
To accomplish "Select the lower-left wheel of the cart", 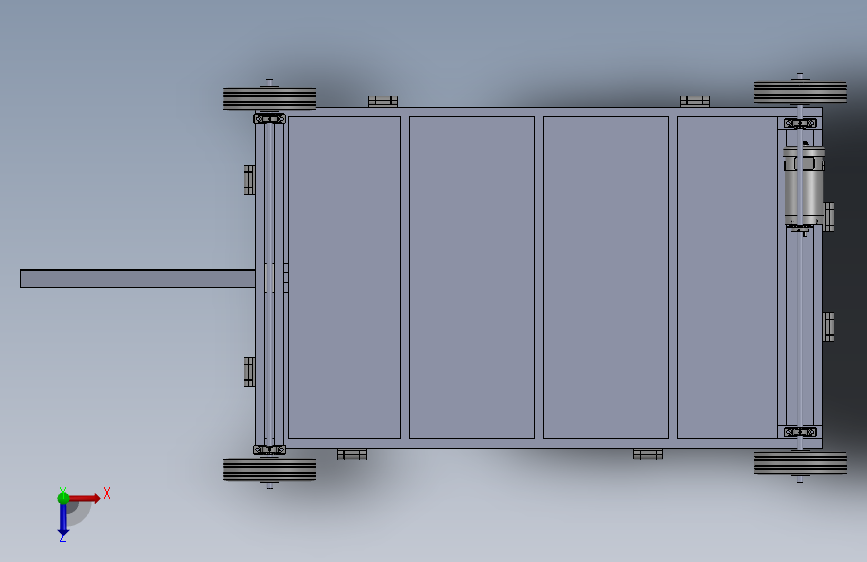I will click(x=269, y=470).
